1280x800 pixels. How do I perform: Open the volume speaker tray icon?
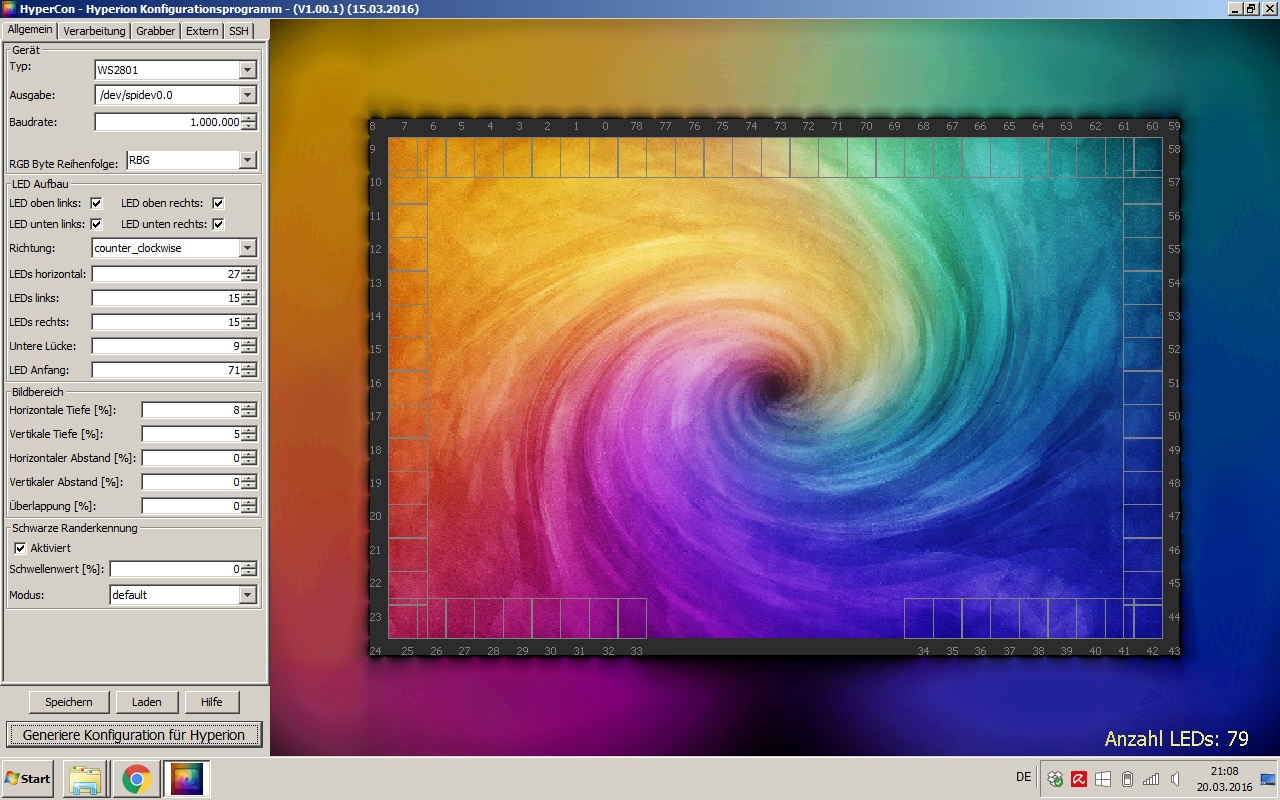point(1175,779)
